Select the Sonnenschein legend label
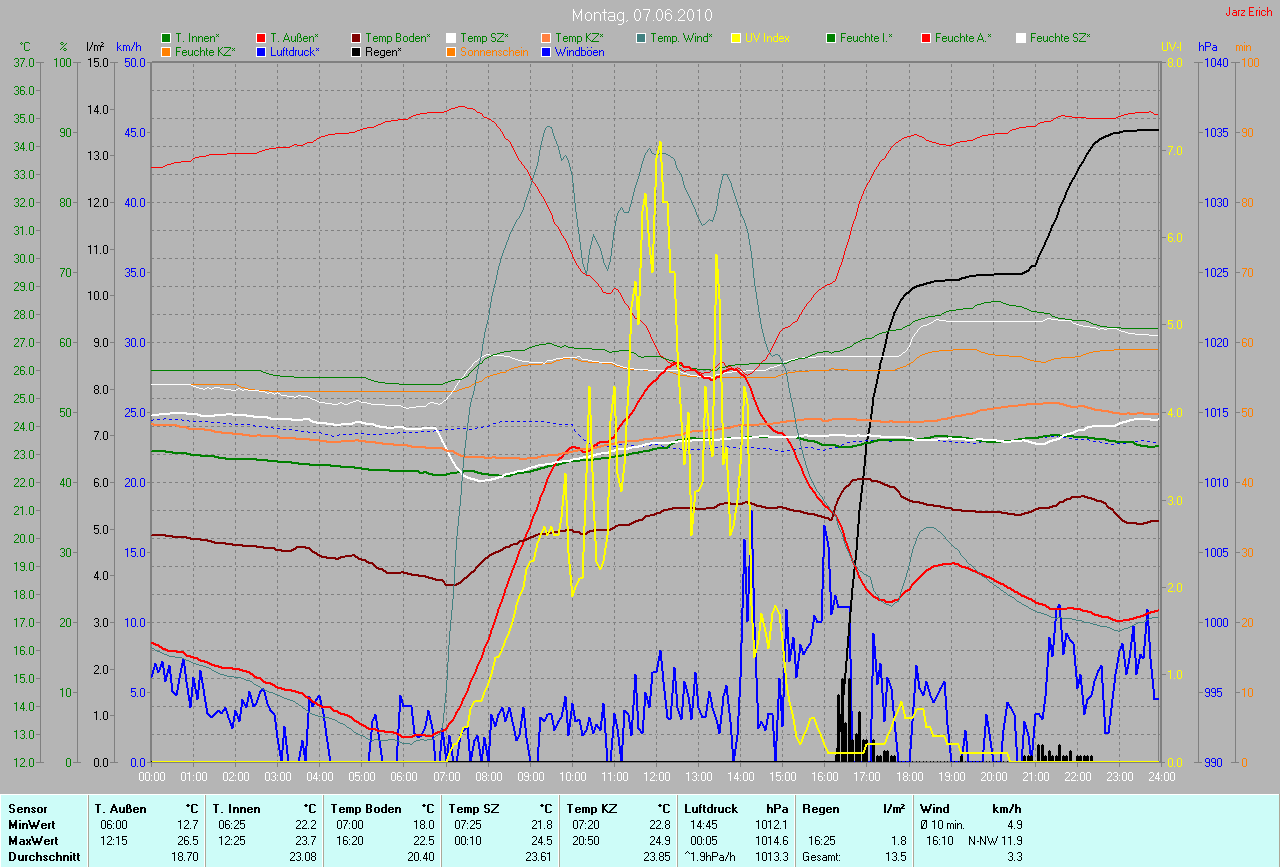 [493, 51]
